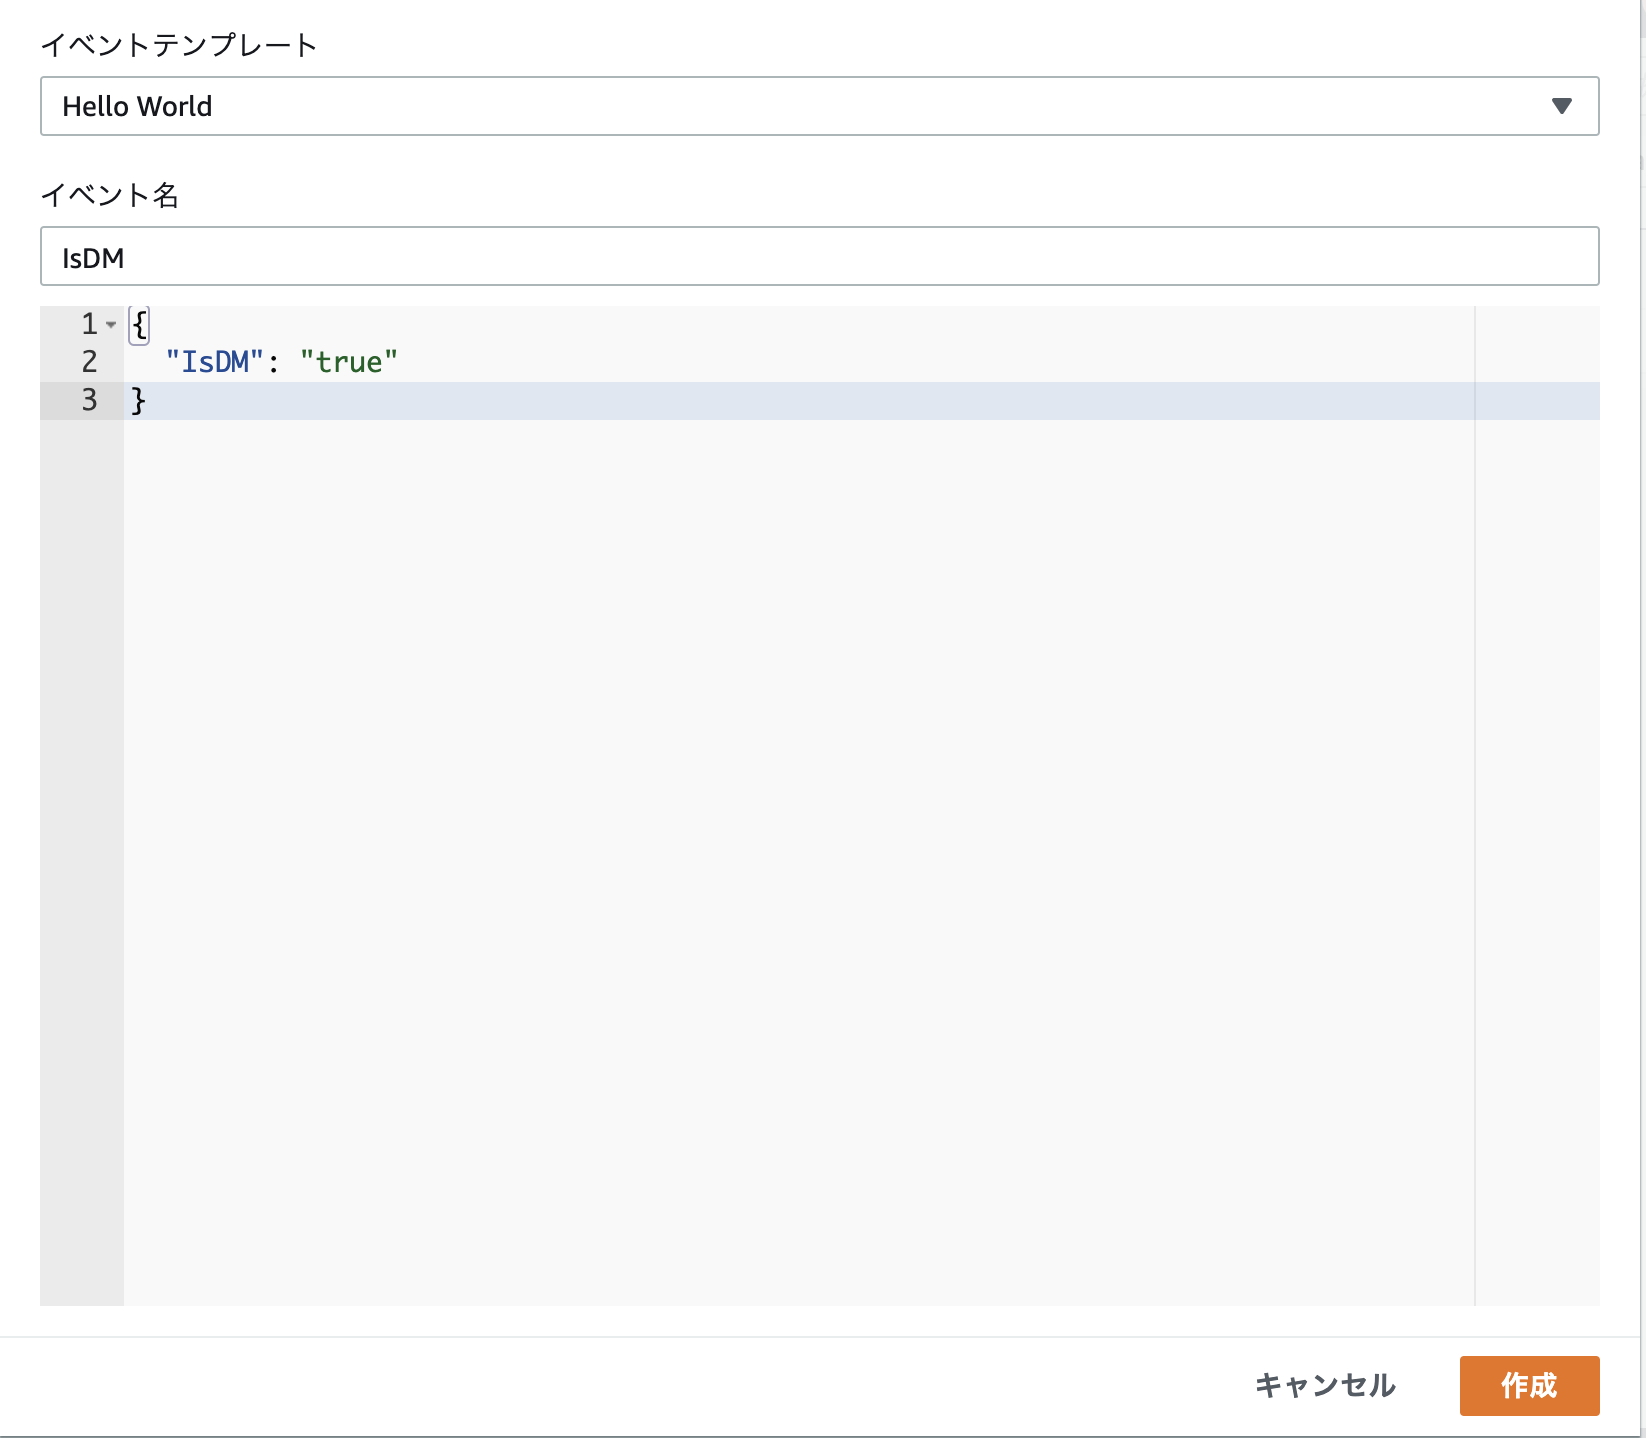The image size is (1646, 1438).
Task: Click the キャンセル button
Action: (x=1327, y=1387)
